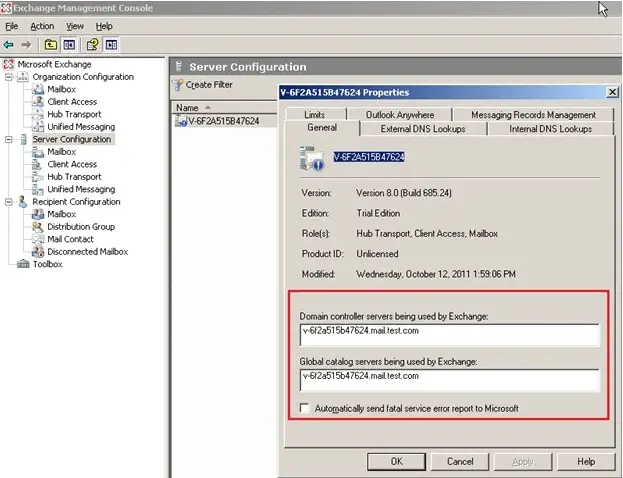623x478 pixels.
Task: Click the Recipient Configuration node icon
Action: (x=23, y=202)
